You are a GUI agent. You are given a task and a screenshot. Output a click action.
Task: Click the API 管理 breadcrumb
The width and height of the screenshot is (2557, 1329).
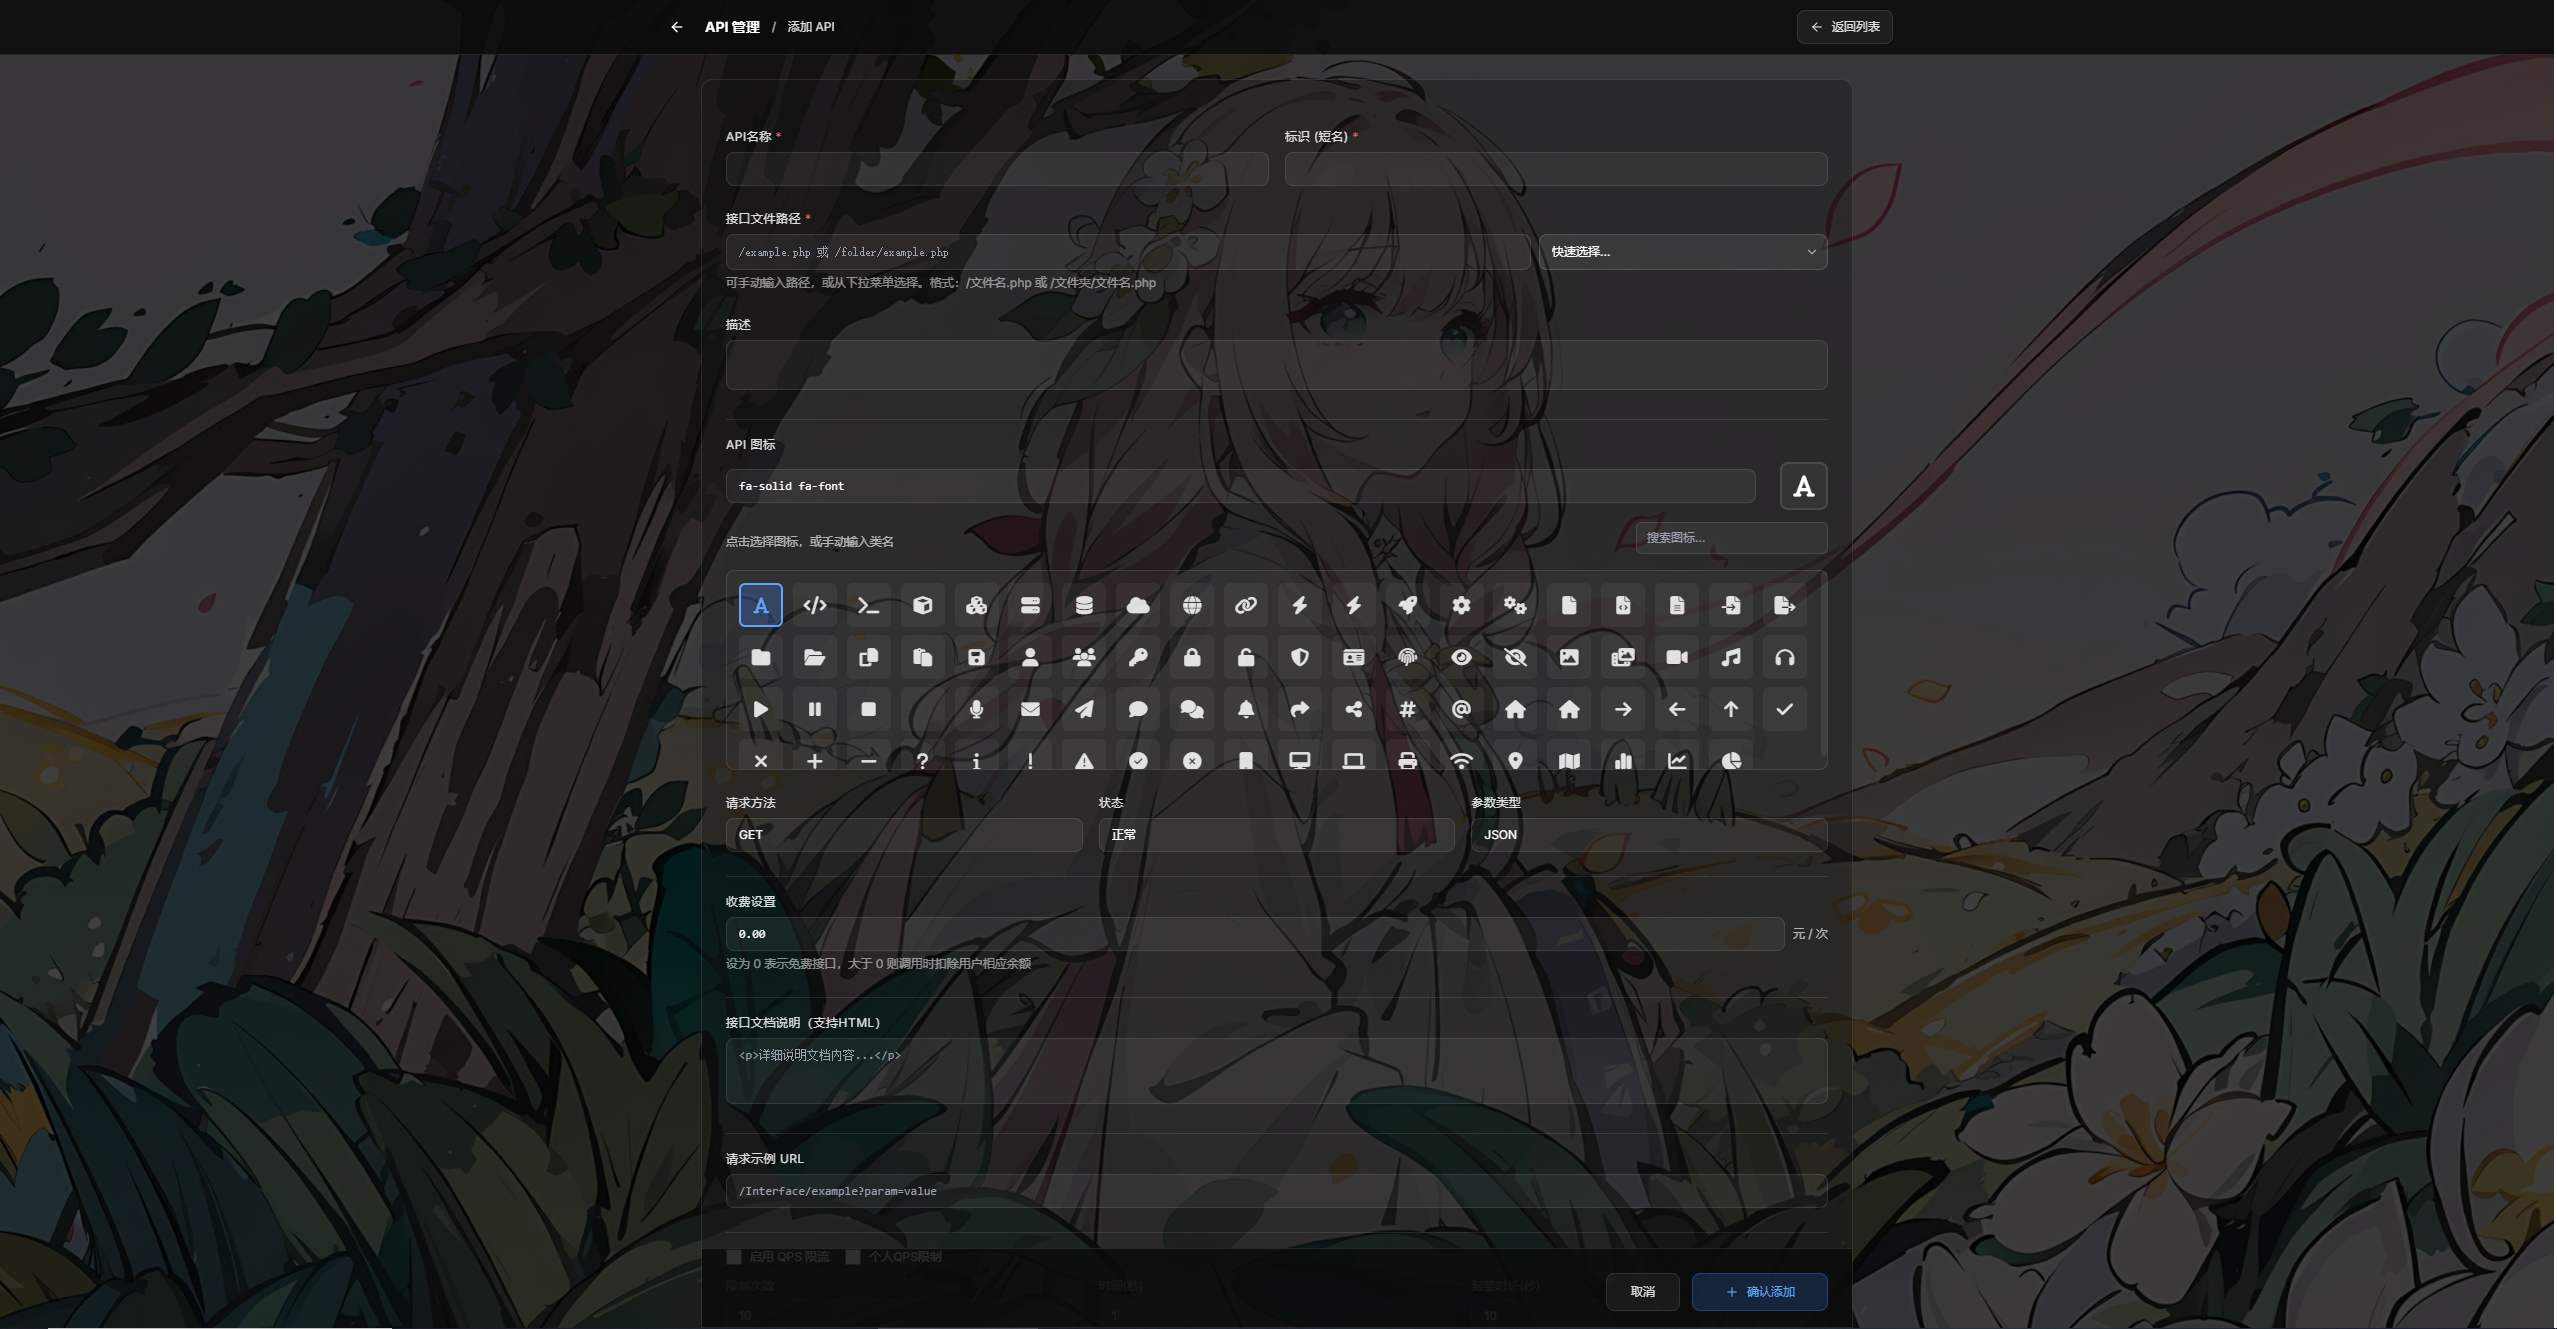(732, 27)
